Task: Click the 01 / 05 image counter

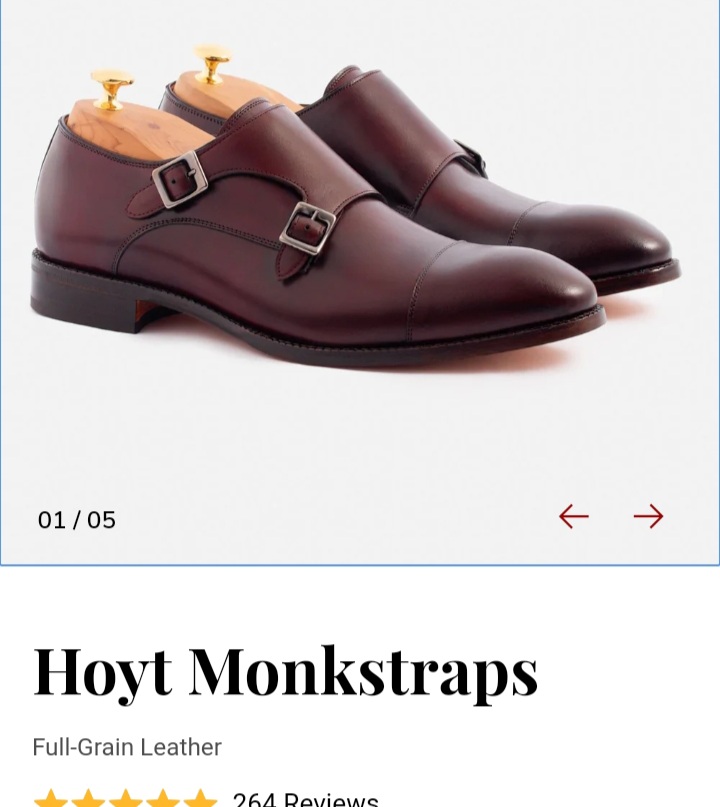Action: (77, 520)
